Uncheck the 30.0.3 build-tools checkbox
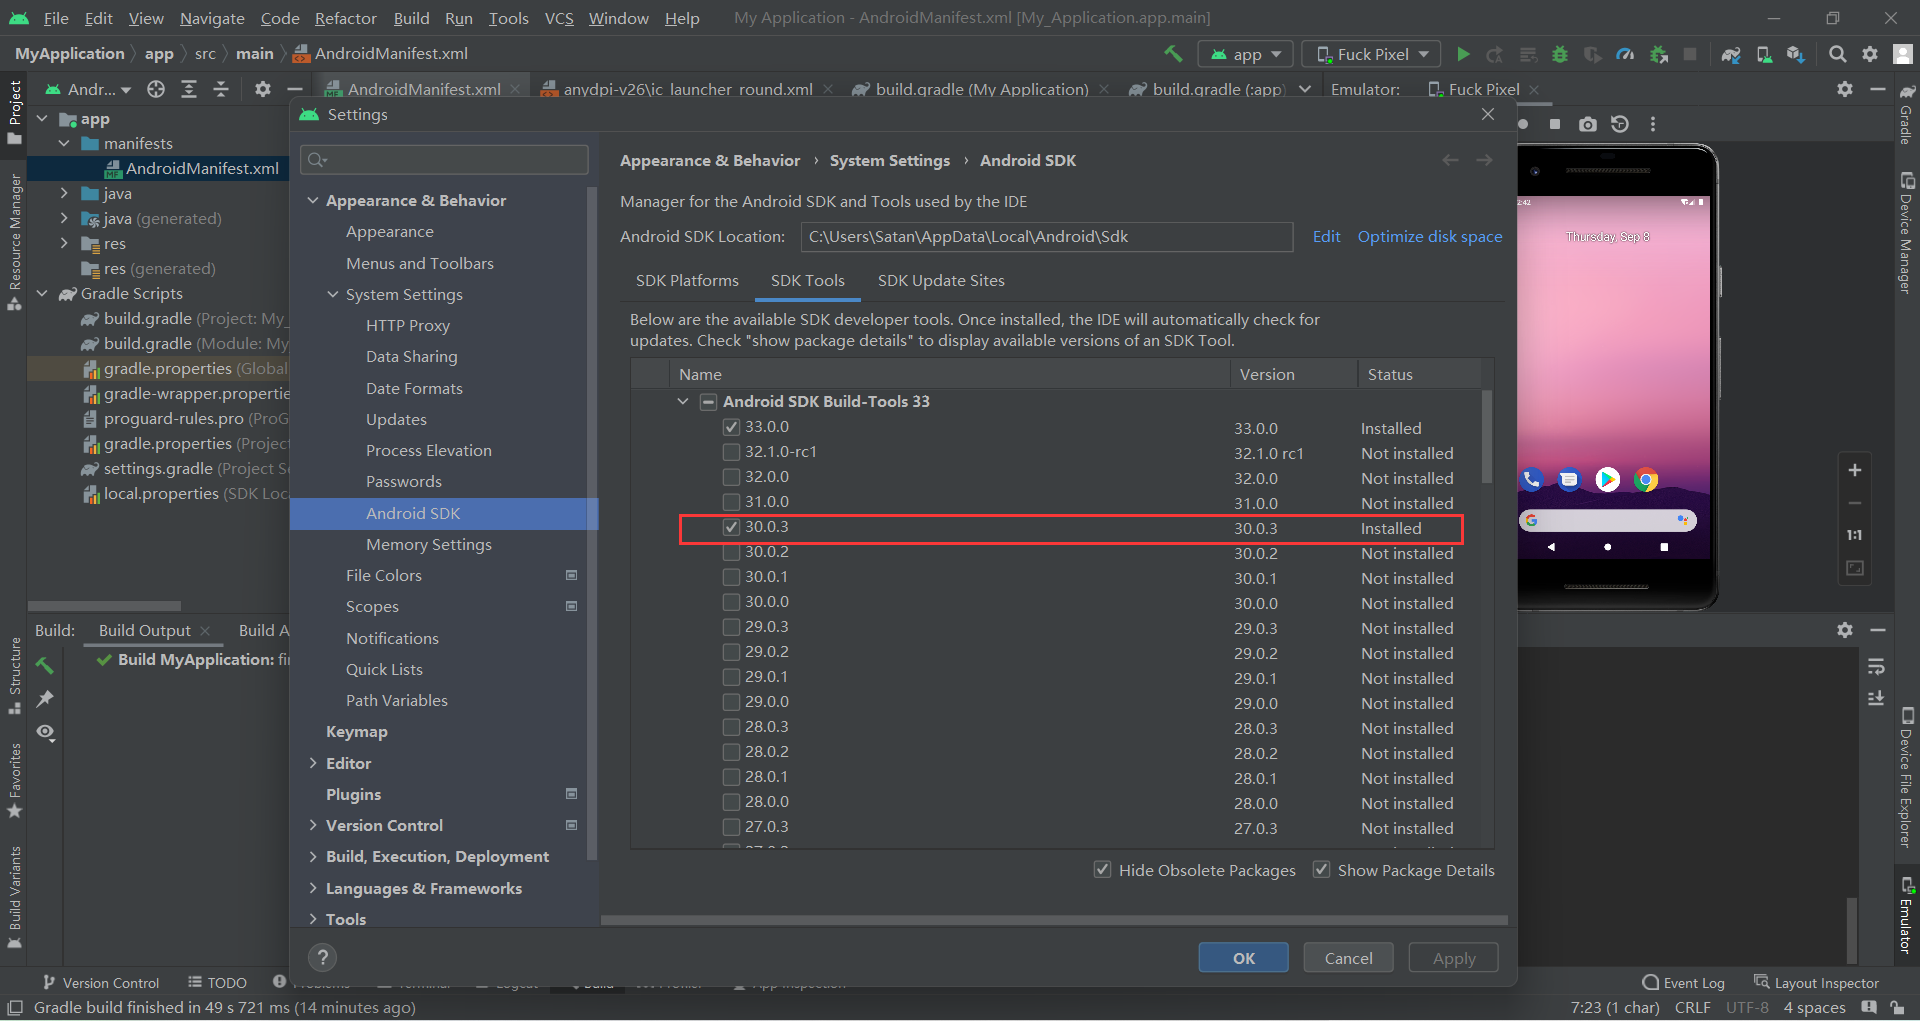Viewport: 1920px width, 1021px height. coord(731,527)
